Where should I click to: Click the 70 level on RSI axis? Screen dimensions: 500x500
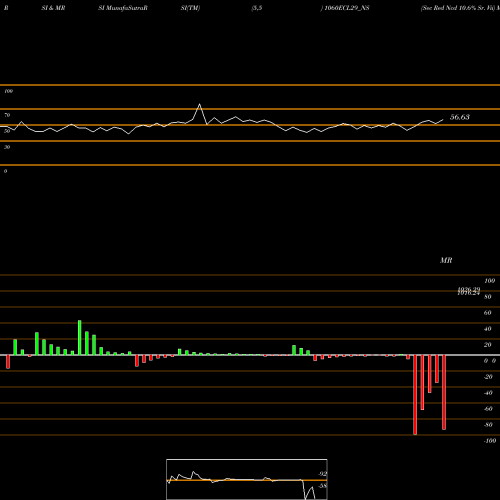pos(7,115)
